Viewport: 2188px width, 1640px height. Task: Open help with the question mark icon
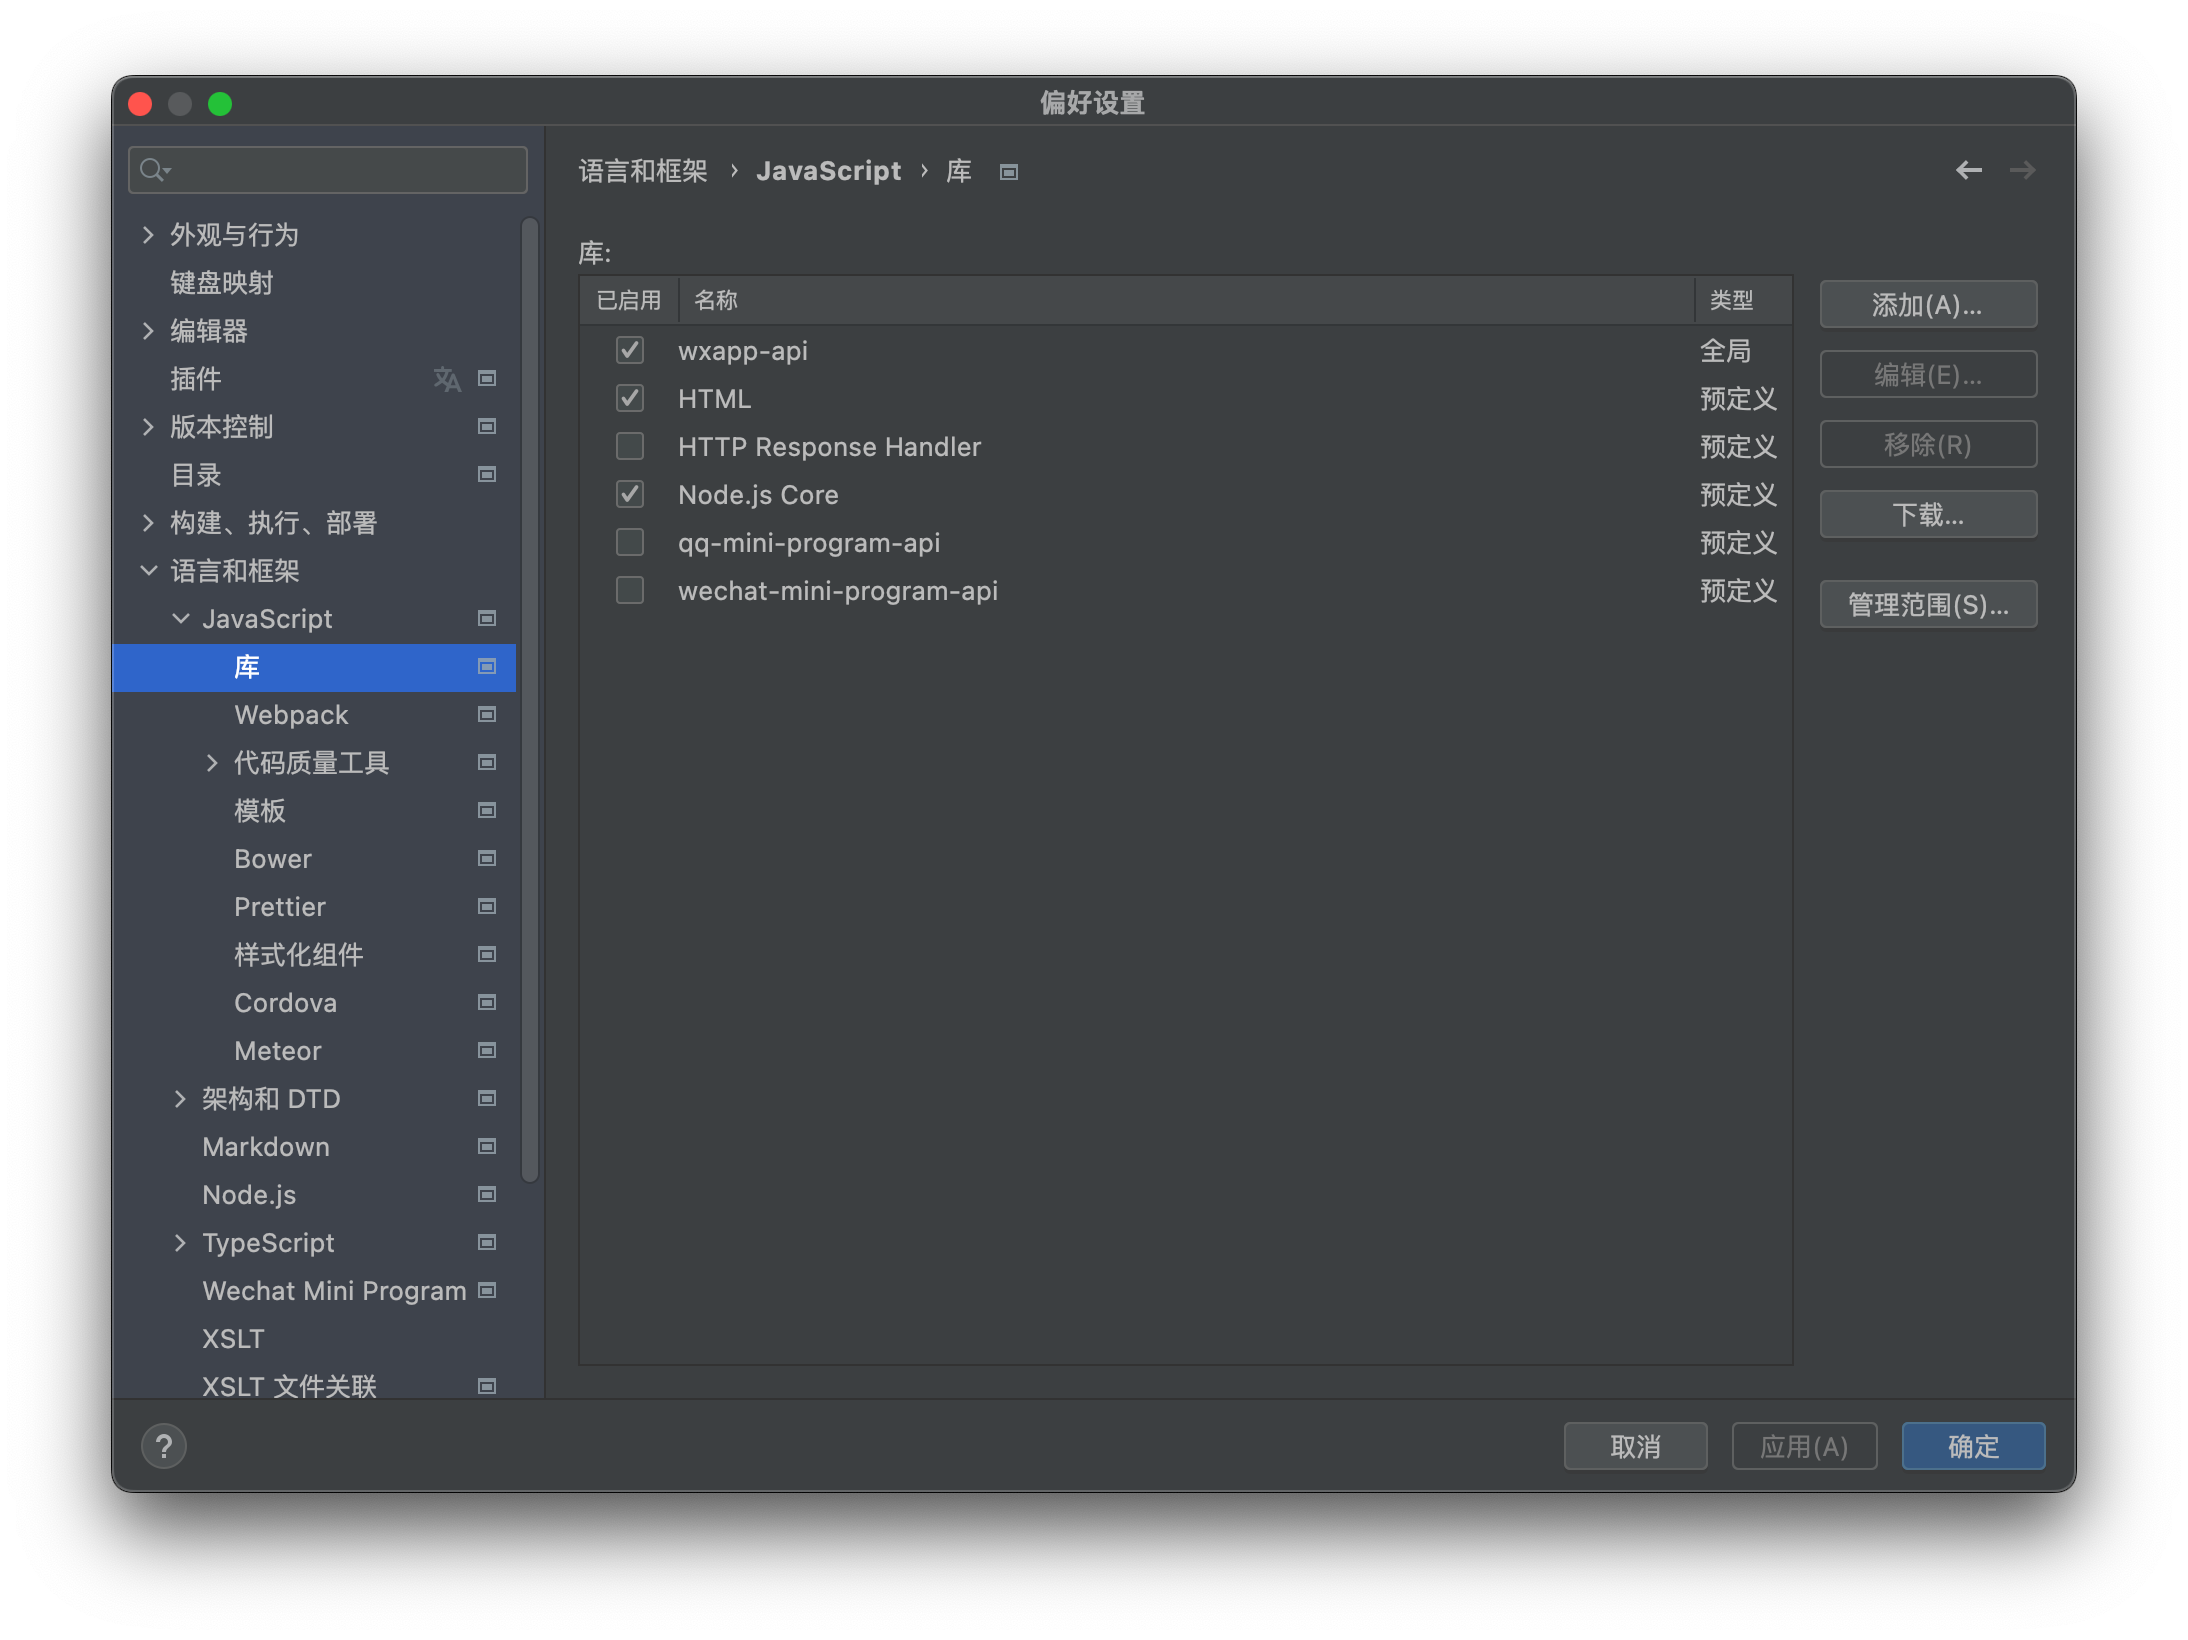(164, 1446)
